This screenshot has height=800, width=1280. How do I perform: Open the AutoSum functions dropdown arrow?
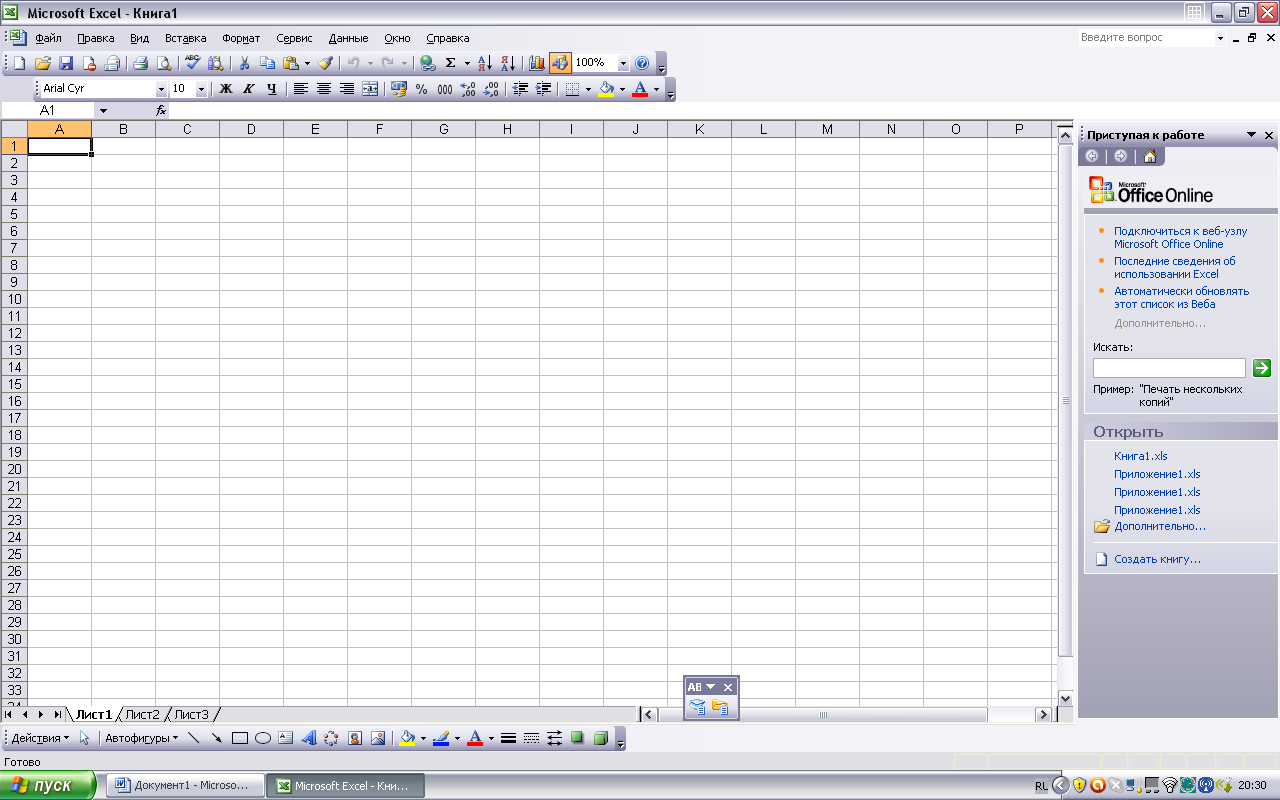click(467, 63)
